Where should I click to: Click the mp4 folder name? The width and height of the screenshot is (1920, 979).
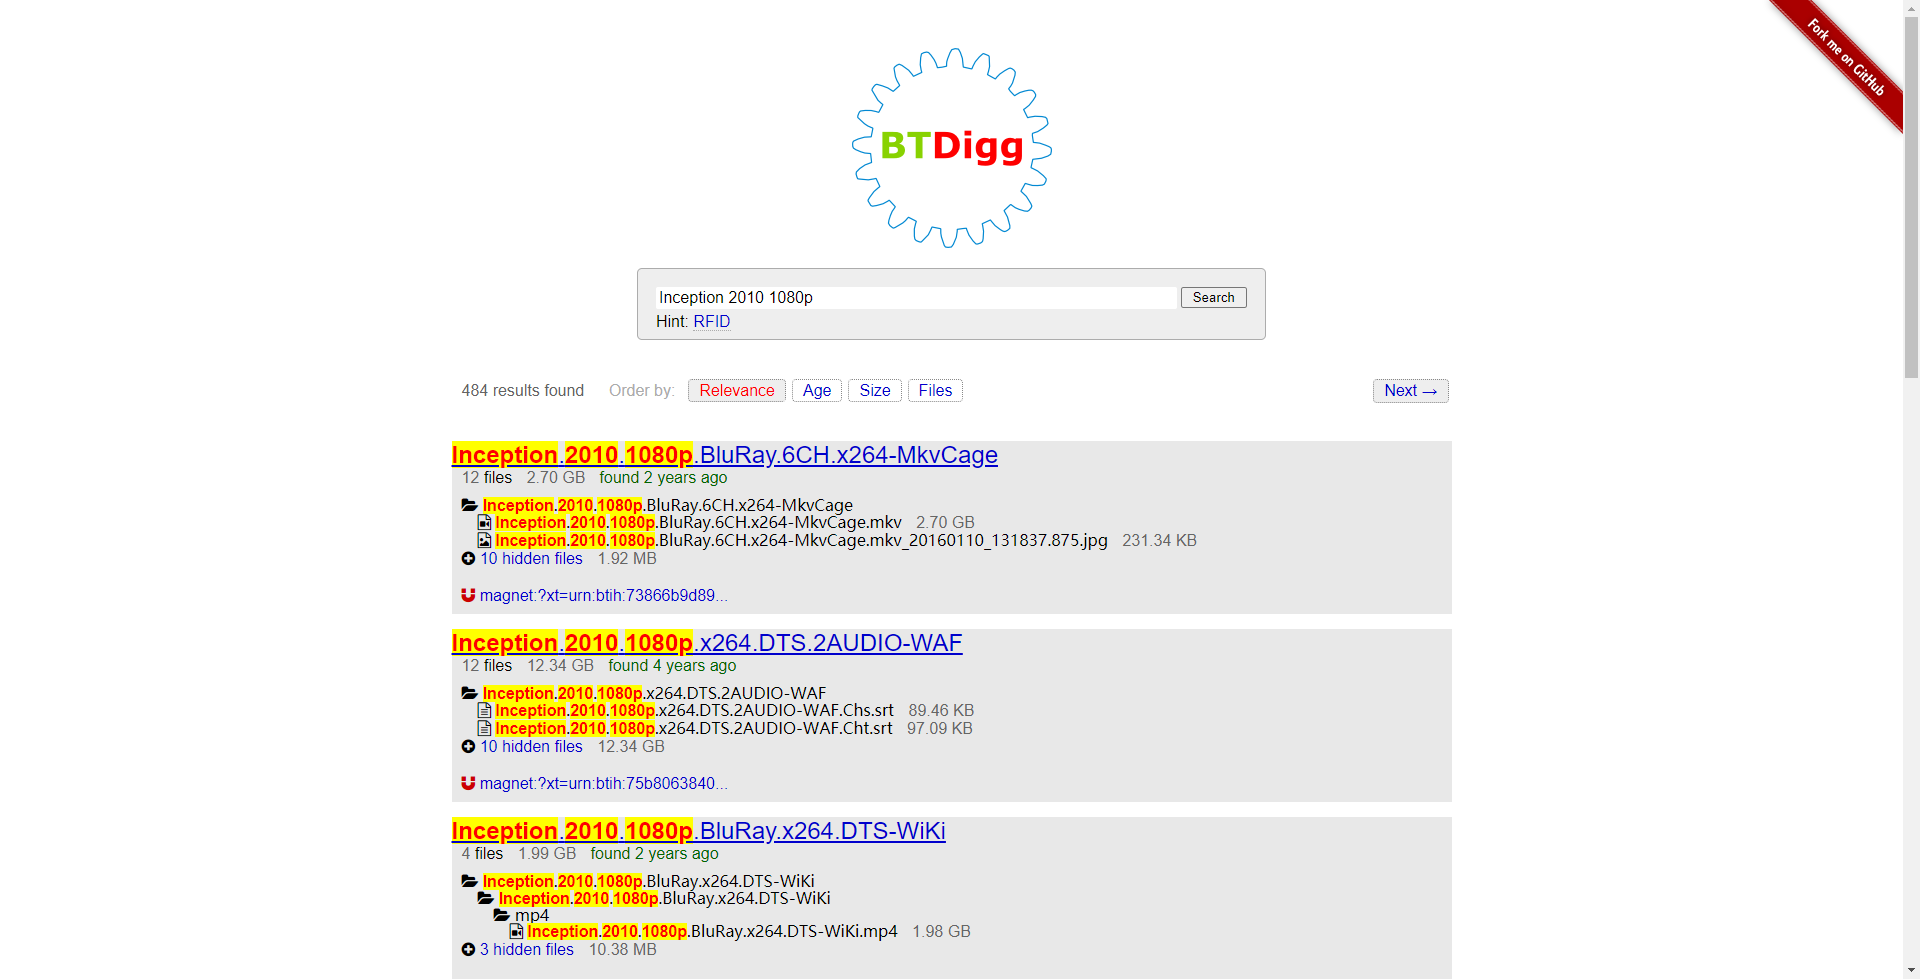532,915
